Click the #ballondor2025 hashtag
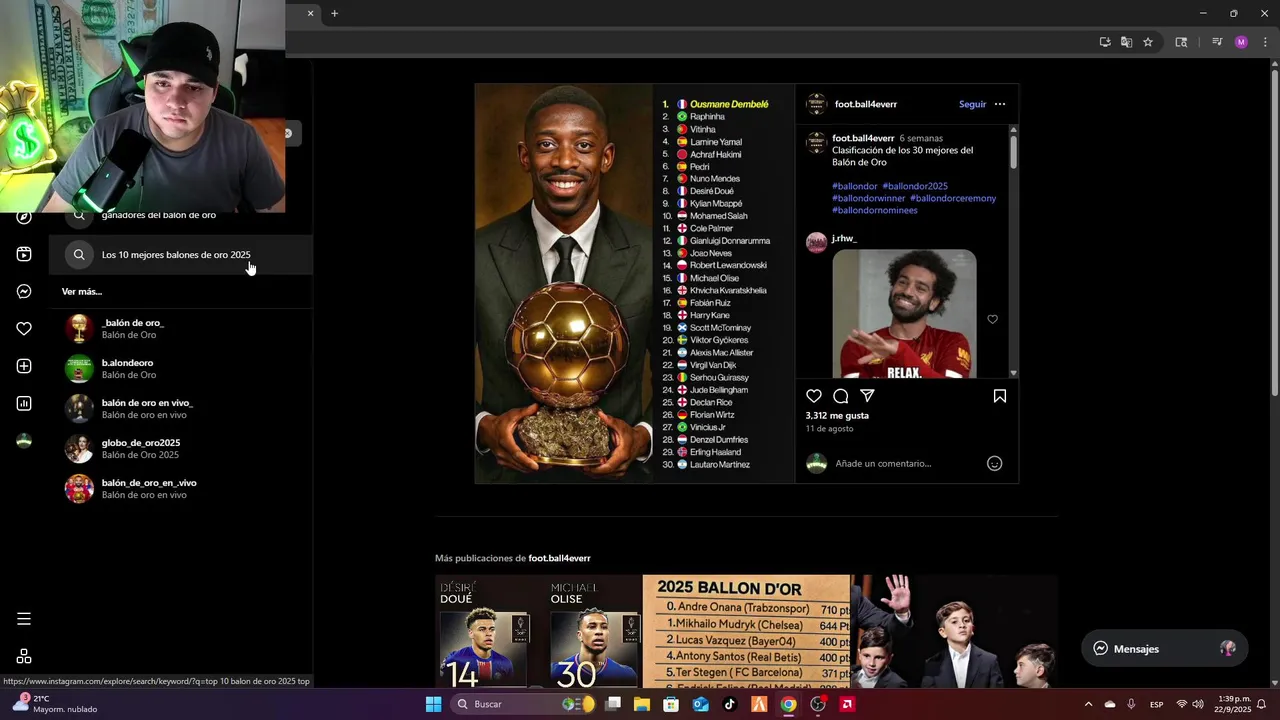The width and height of the screenshot is (1280, 720). pyautogui.click(x=915, y=186)
